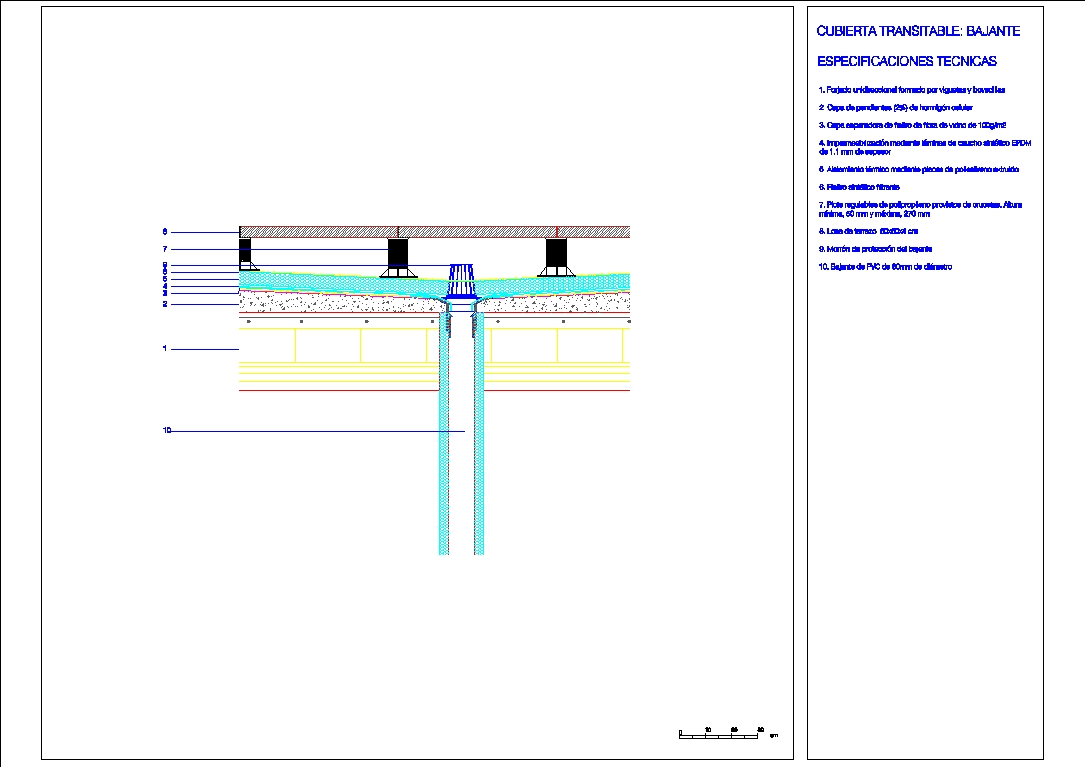This screenshot has width=1085, height=767.
Task: Select legend line 6, Fieltro sintético filtrante
Action: click(859, 187)
